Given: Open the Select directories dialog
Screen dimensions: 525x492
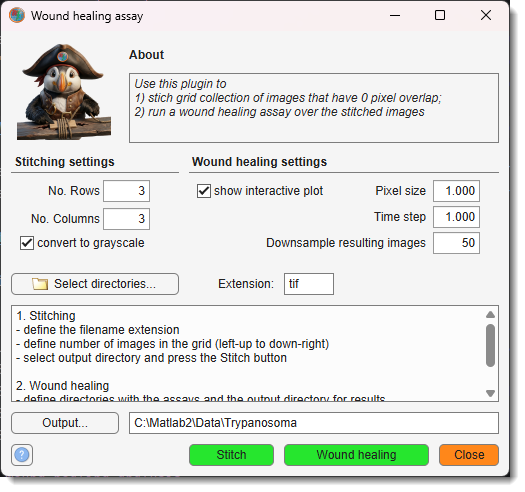Looking at the screenshot, I should pos(95,284).
